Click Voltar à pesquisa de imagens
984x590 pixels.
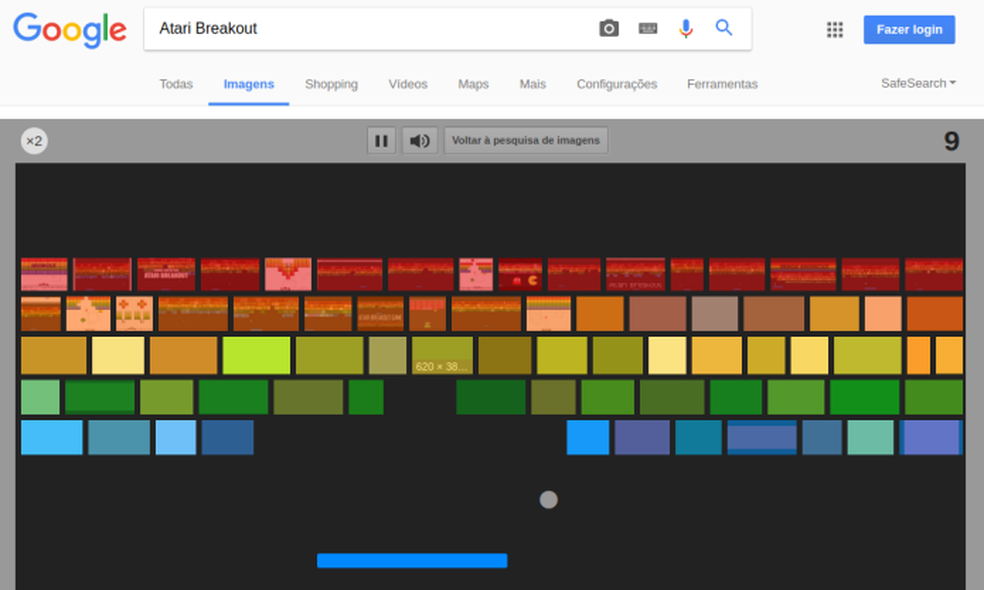[526, 141]
